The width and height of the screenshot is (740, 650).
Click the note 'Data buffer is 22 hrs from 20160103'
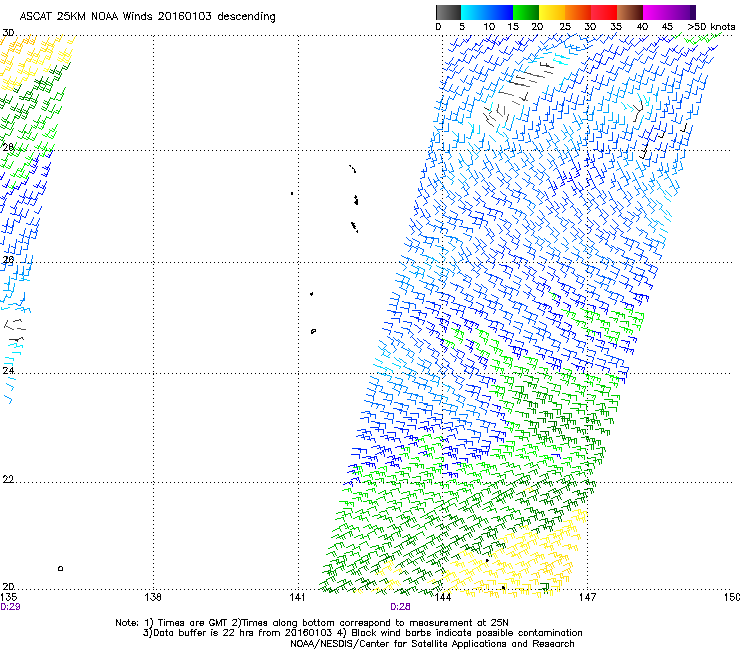click(x=237, y=633)
